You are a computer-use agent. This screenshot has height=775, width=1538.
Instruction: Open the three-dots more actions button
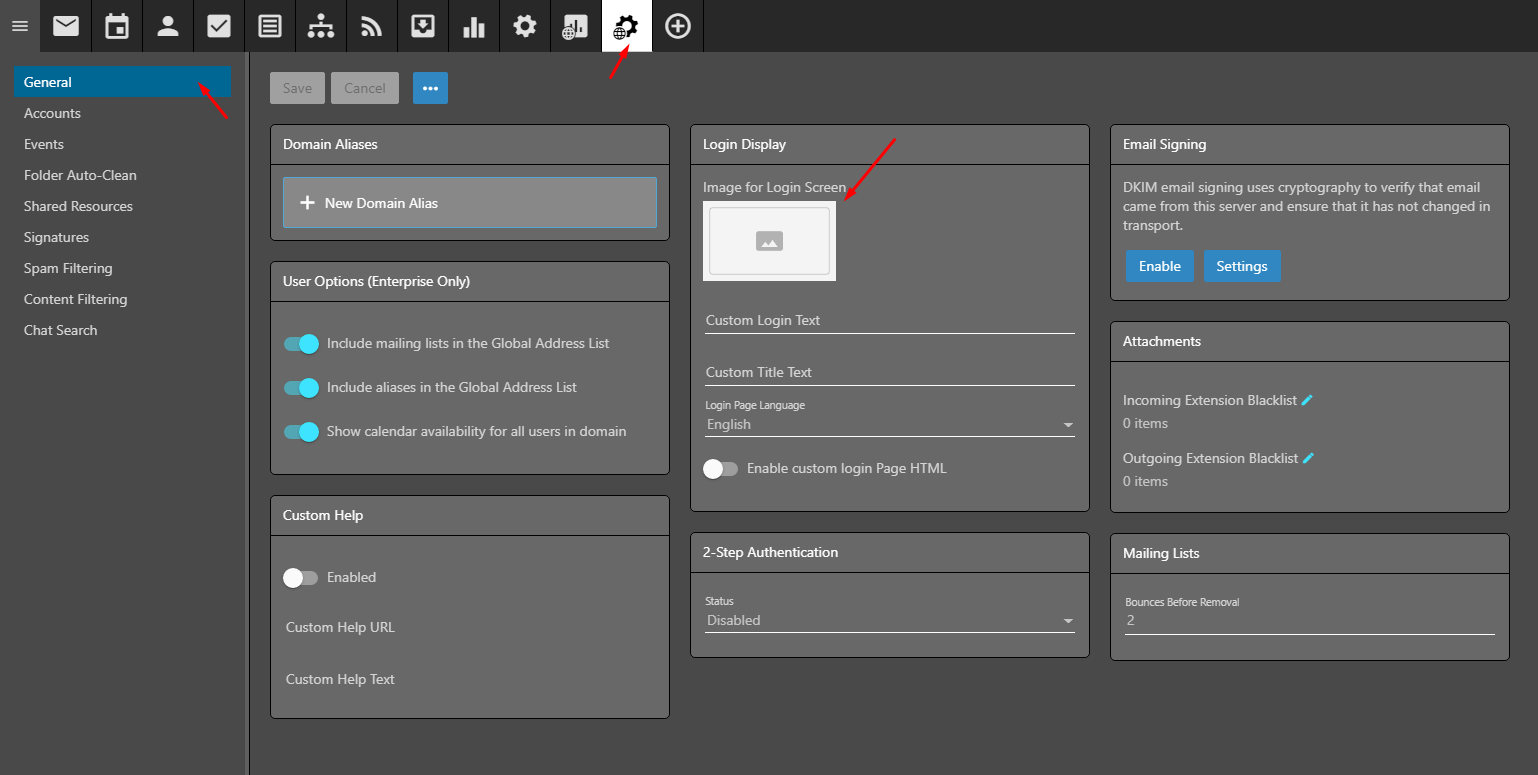(430, 88)
